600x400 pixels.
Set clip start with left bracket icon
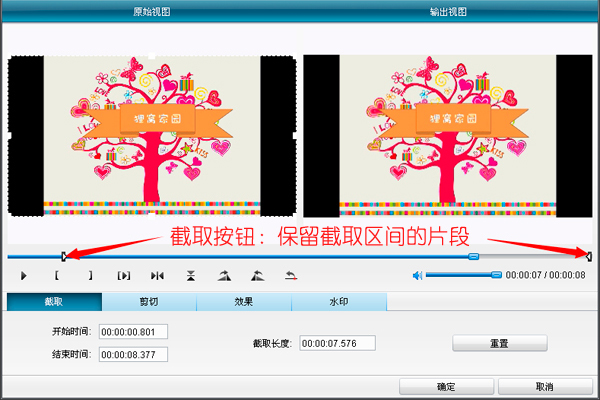pyautogui.click(x=57, y=275)
